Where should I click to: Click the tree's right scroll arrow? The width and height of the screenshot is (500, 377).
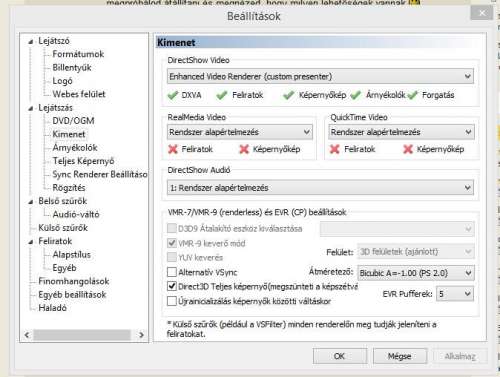click(x=141, y=335)
